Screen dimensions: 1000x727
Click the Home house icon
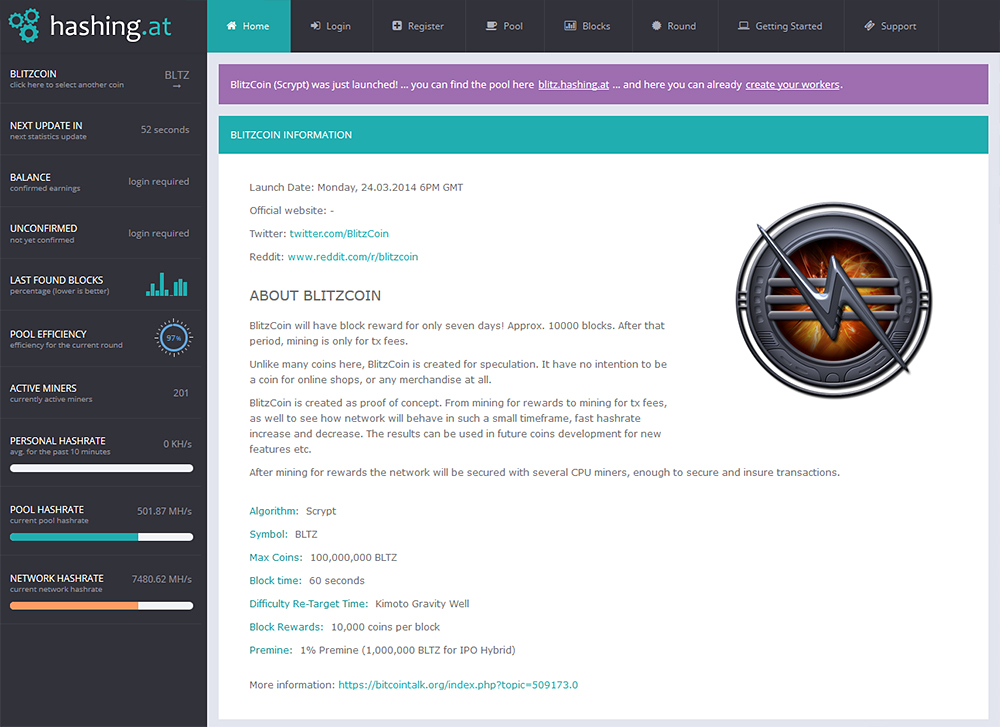[232, 26]
